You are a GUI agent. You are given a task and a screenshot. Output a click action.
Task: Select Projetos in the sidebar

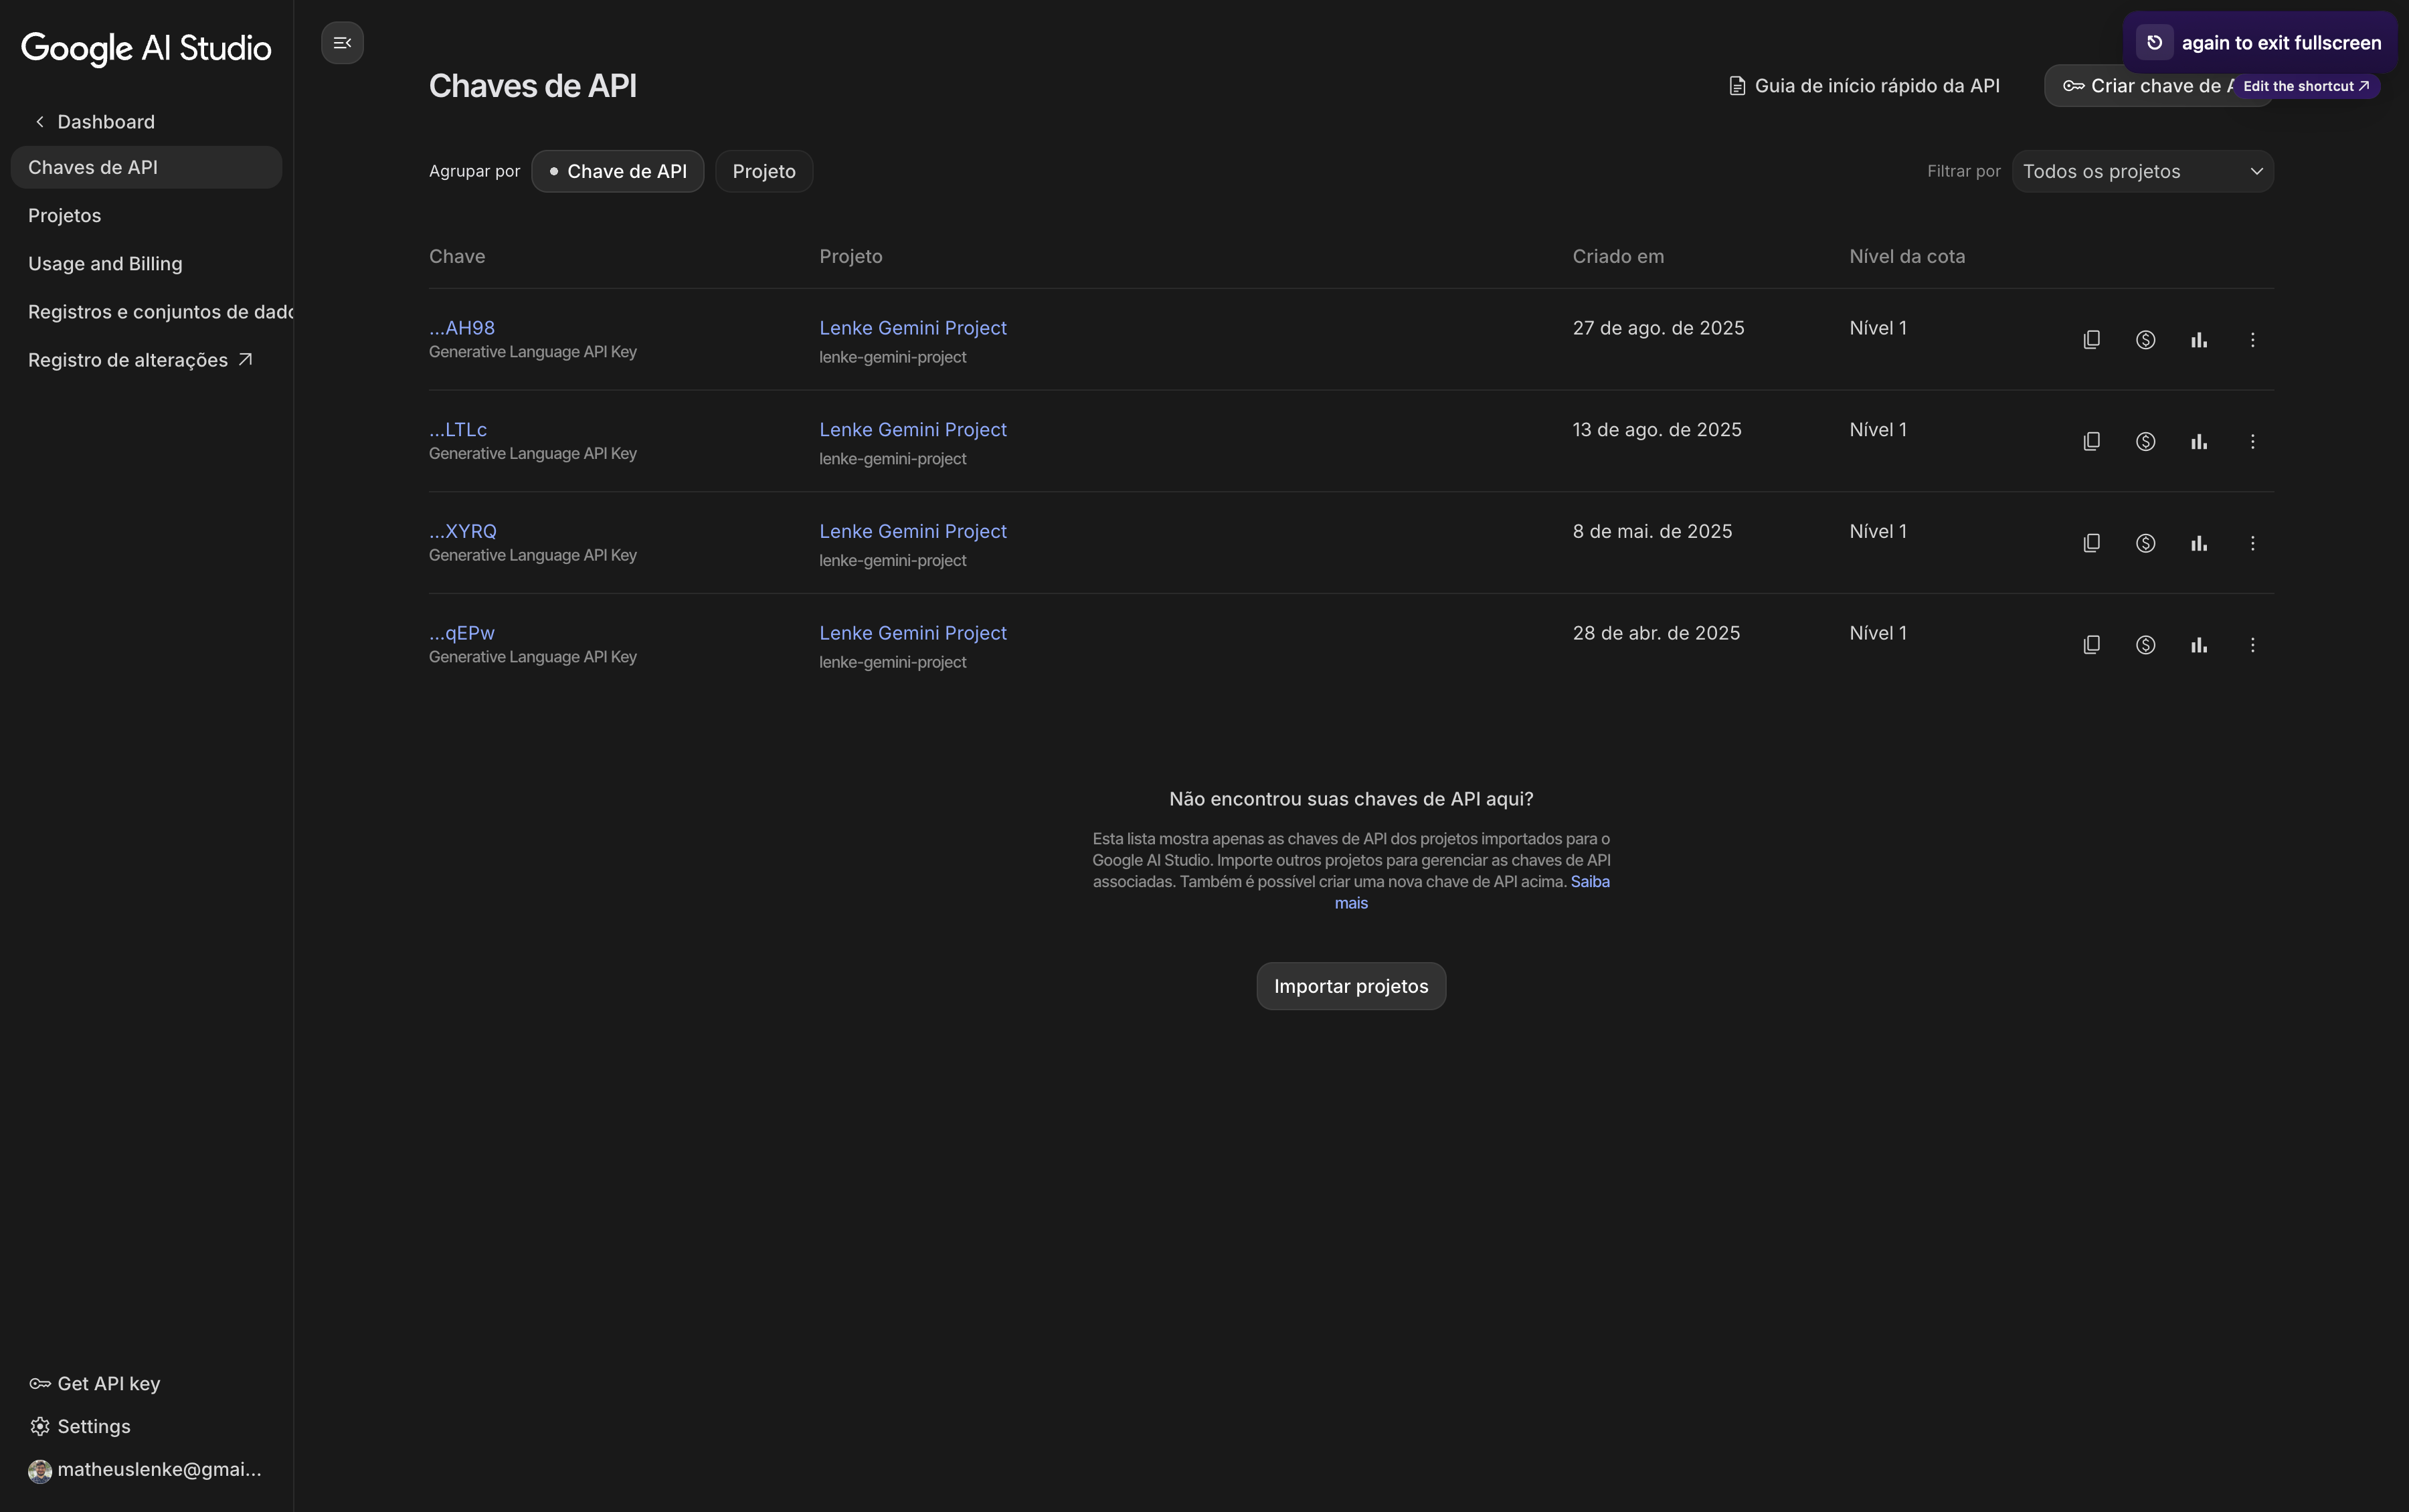click(x=64, y=214)
